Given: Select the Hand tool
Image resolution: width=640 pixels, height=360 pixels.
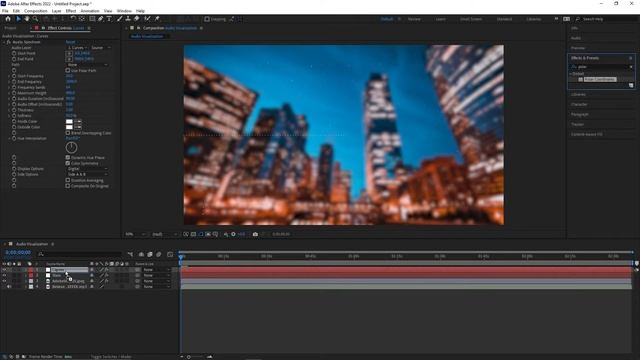Looking at the screenshot, I should click(27, 19).
